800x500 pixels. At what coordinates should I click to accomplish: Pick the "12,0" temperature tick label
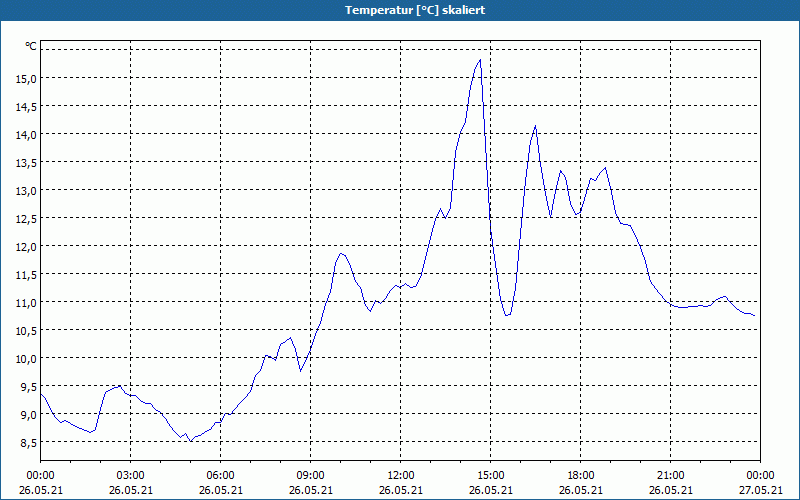(28, 247)
